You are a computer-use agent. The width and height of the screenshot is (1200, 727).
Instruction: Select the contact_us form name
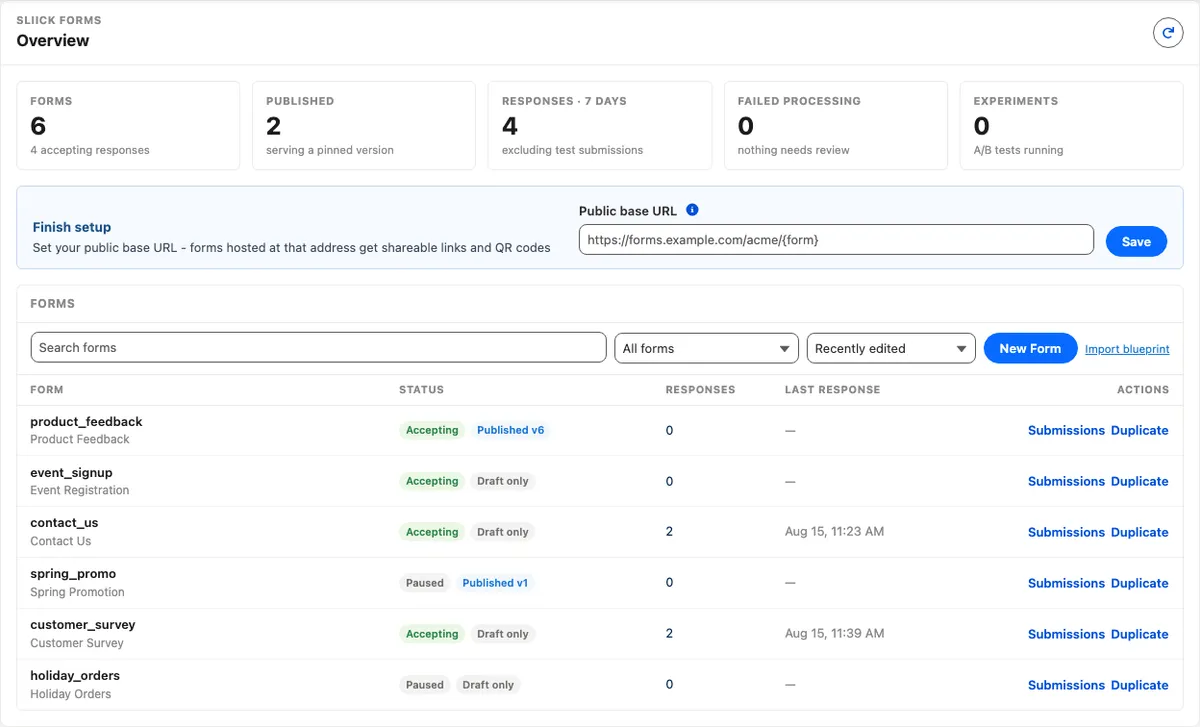coord(64,522)
